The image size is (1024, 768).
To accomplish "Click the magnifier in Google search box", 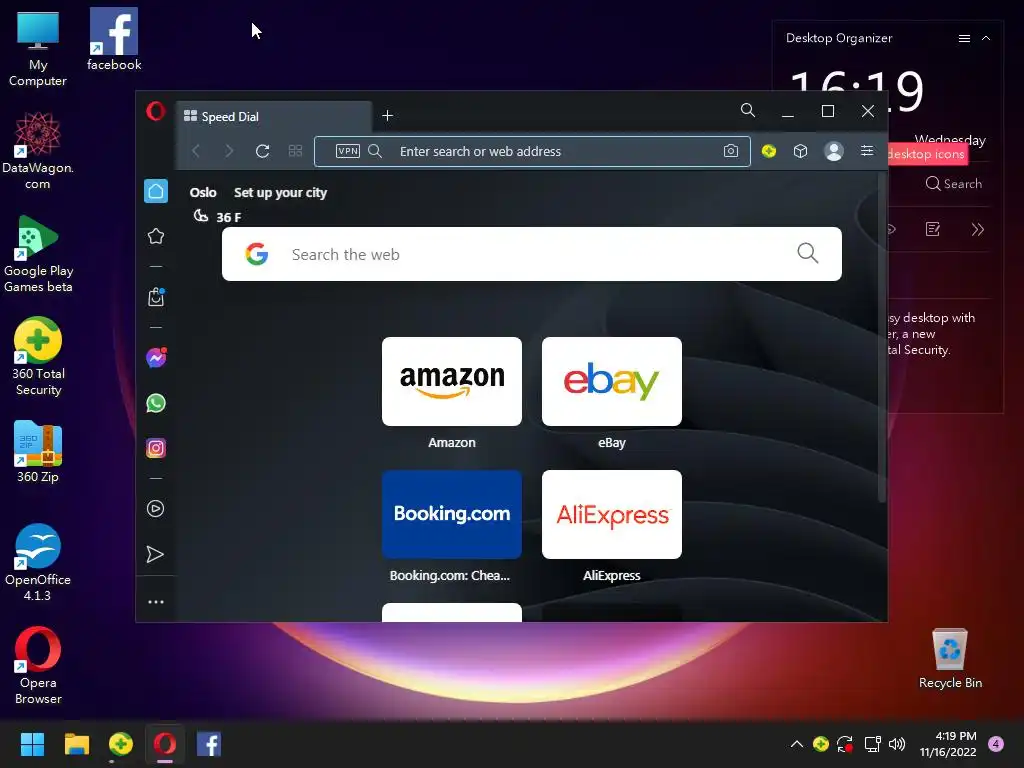I will pos(808,253).
